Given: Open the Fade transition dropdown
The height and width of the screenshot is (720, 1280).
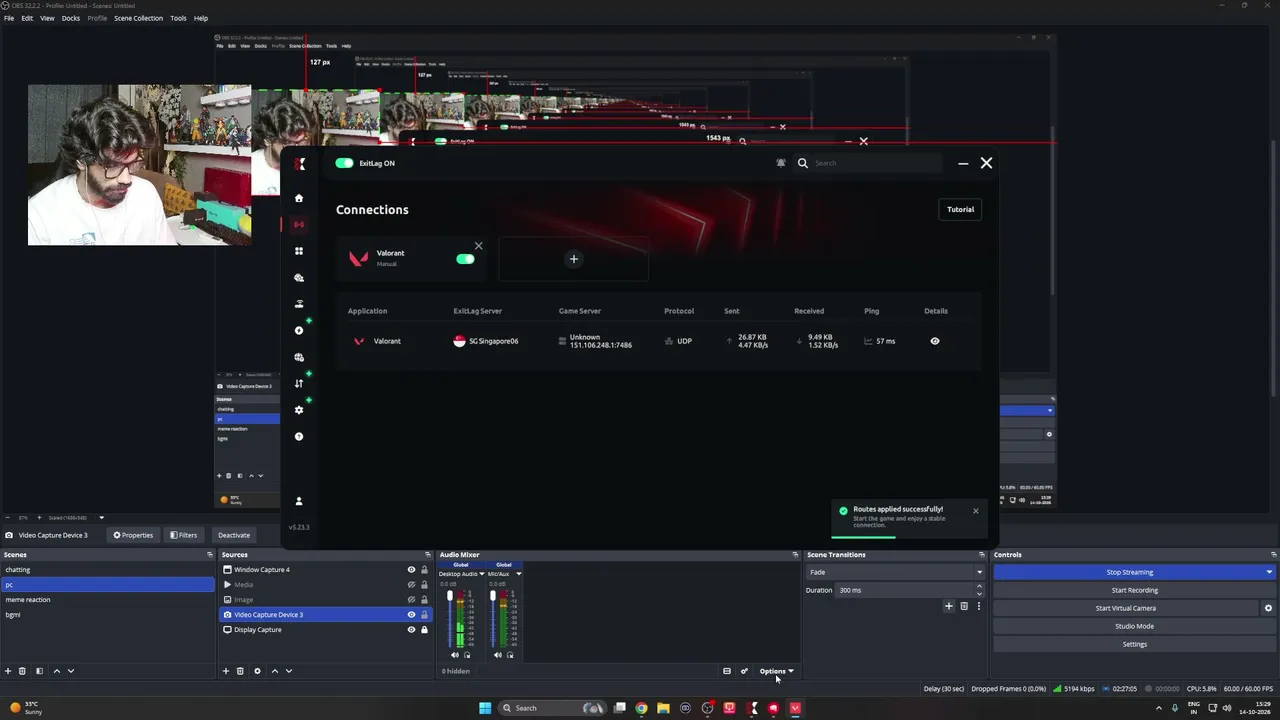Looking at the screenshot, I should tap(895, 572).
